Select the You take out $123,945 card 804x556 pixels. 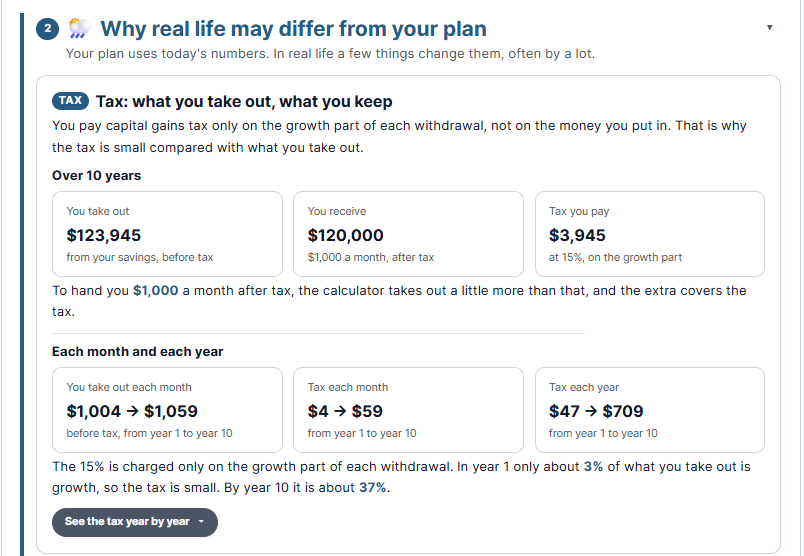167,234
